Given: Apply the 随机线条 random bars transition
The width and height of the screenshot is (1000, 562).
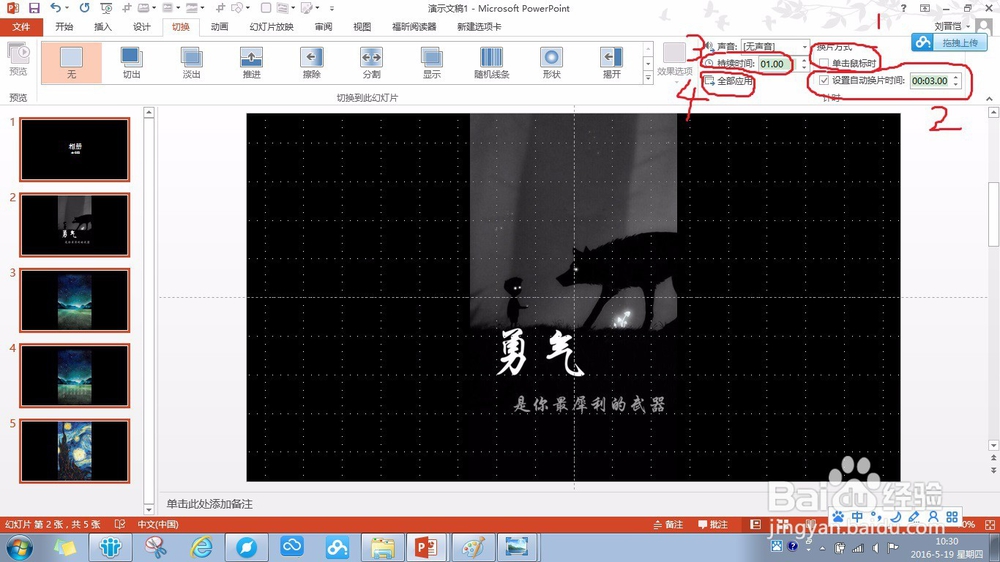Looking at the screenshot, I should coord(492,63).
